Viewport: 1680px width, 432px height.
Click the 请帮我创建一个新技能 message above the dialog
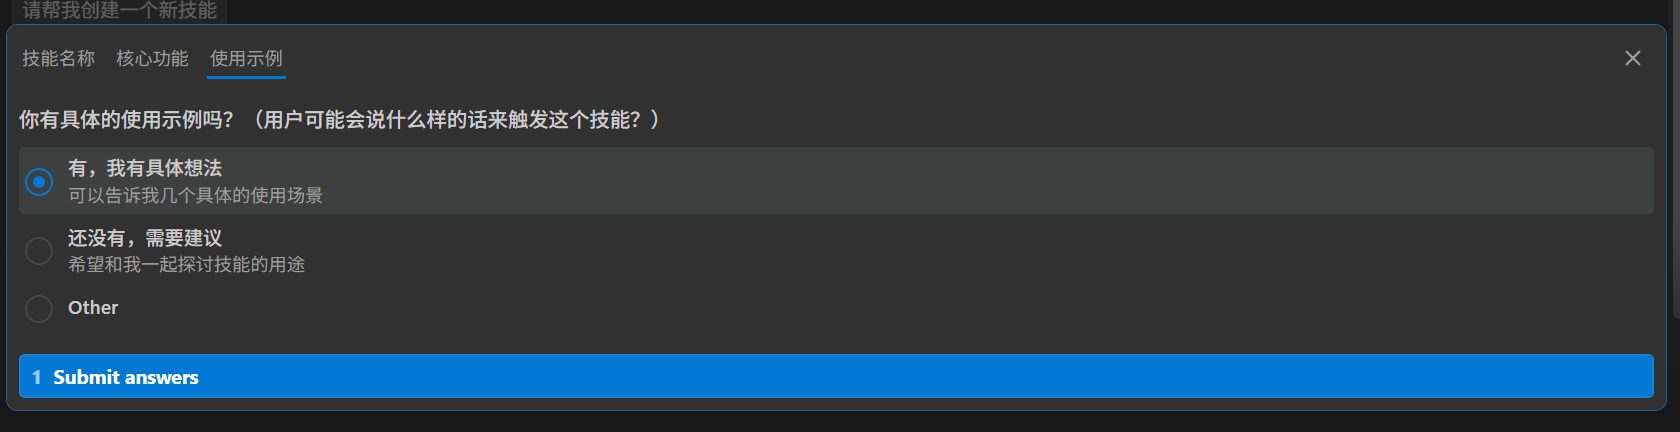[120, 11]
